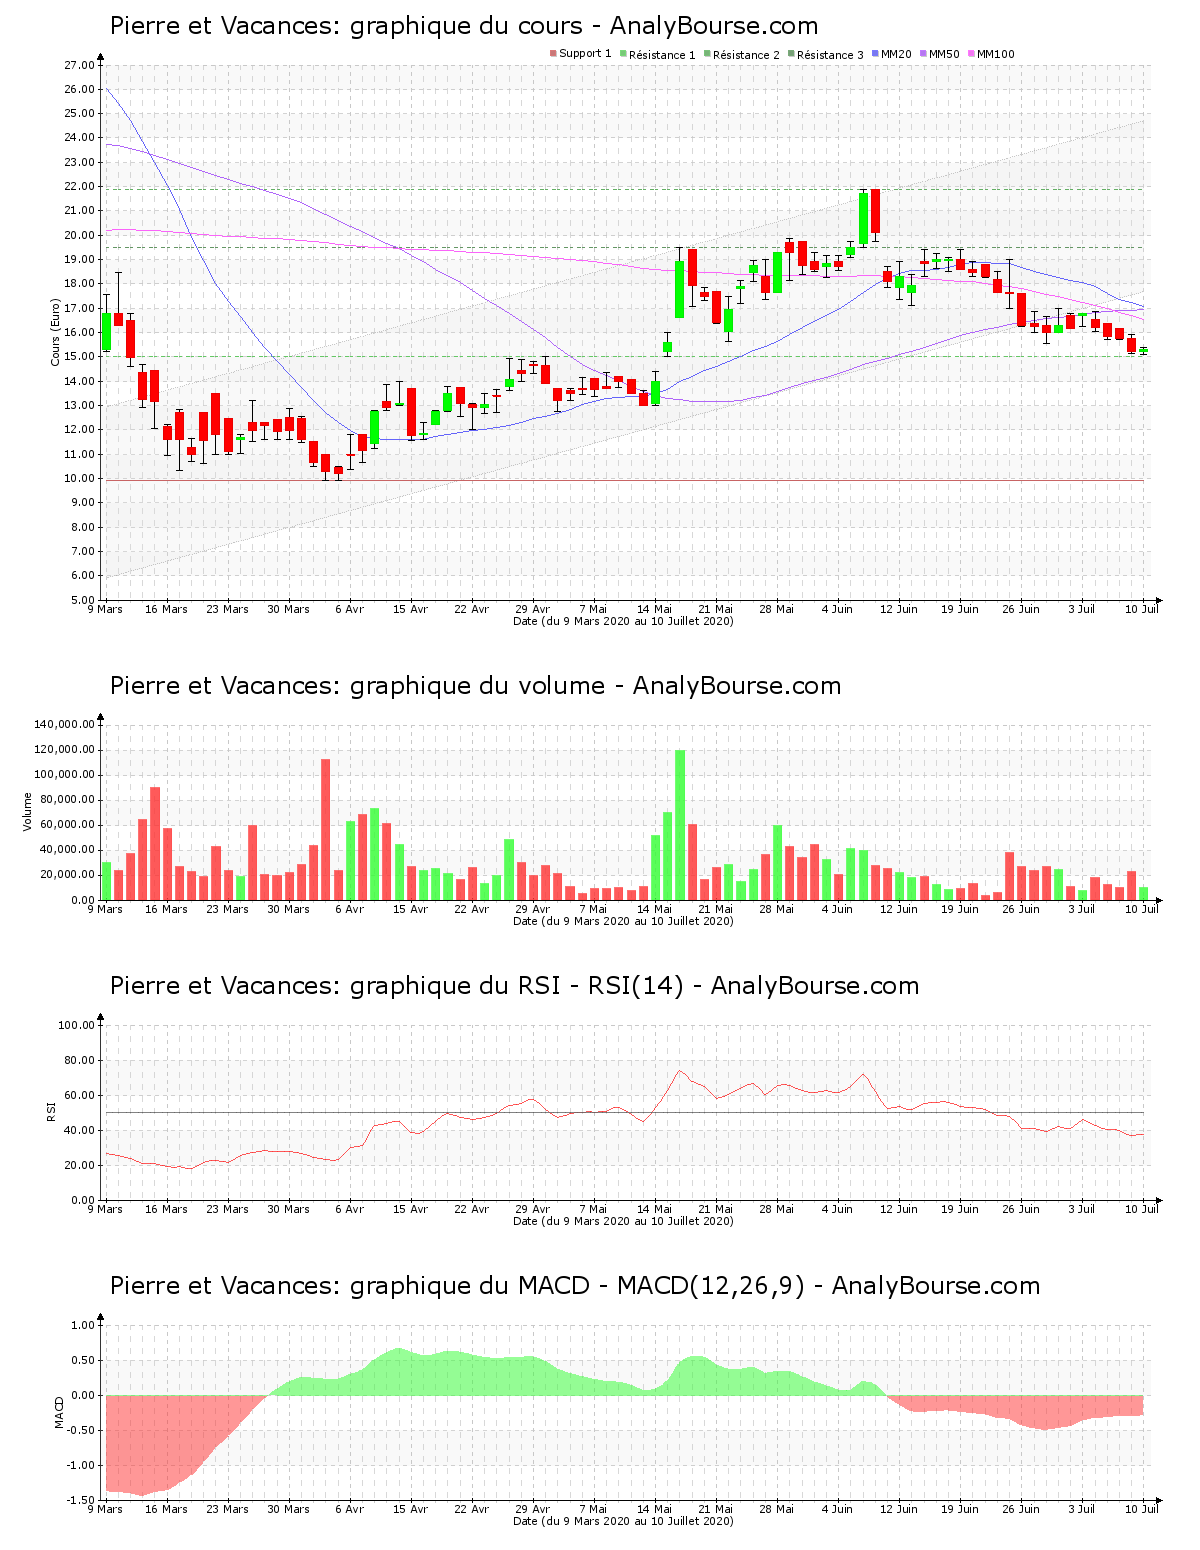Click '23 Mars' on the MACD chart date axis
1200x1550 pixels.
coord(228,1509)
